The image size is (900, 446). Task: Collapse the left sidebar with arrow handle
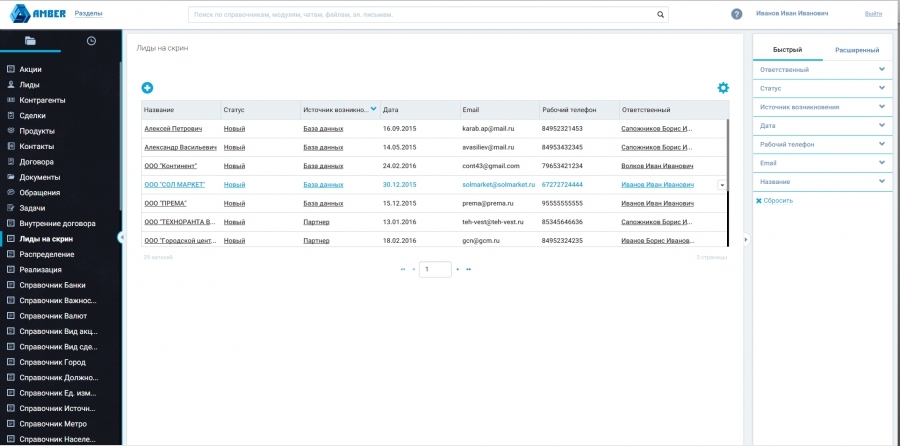point(120,237)
